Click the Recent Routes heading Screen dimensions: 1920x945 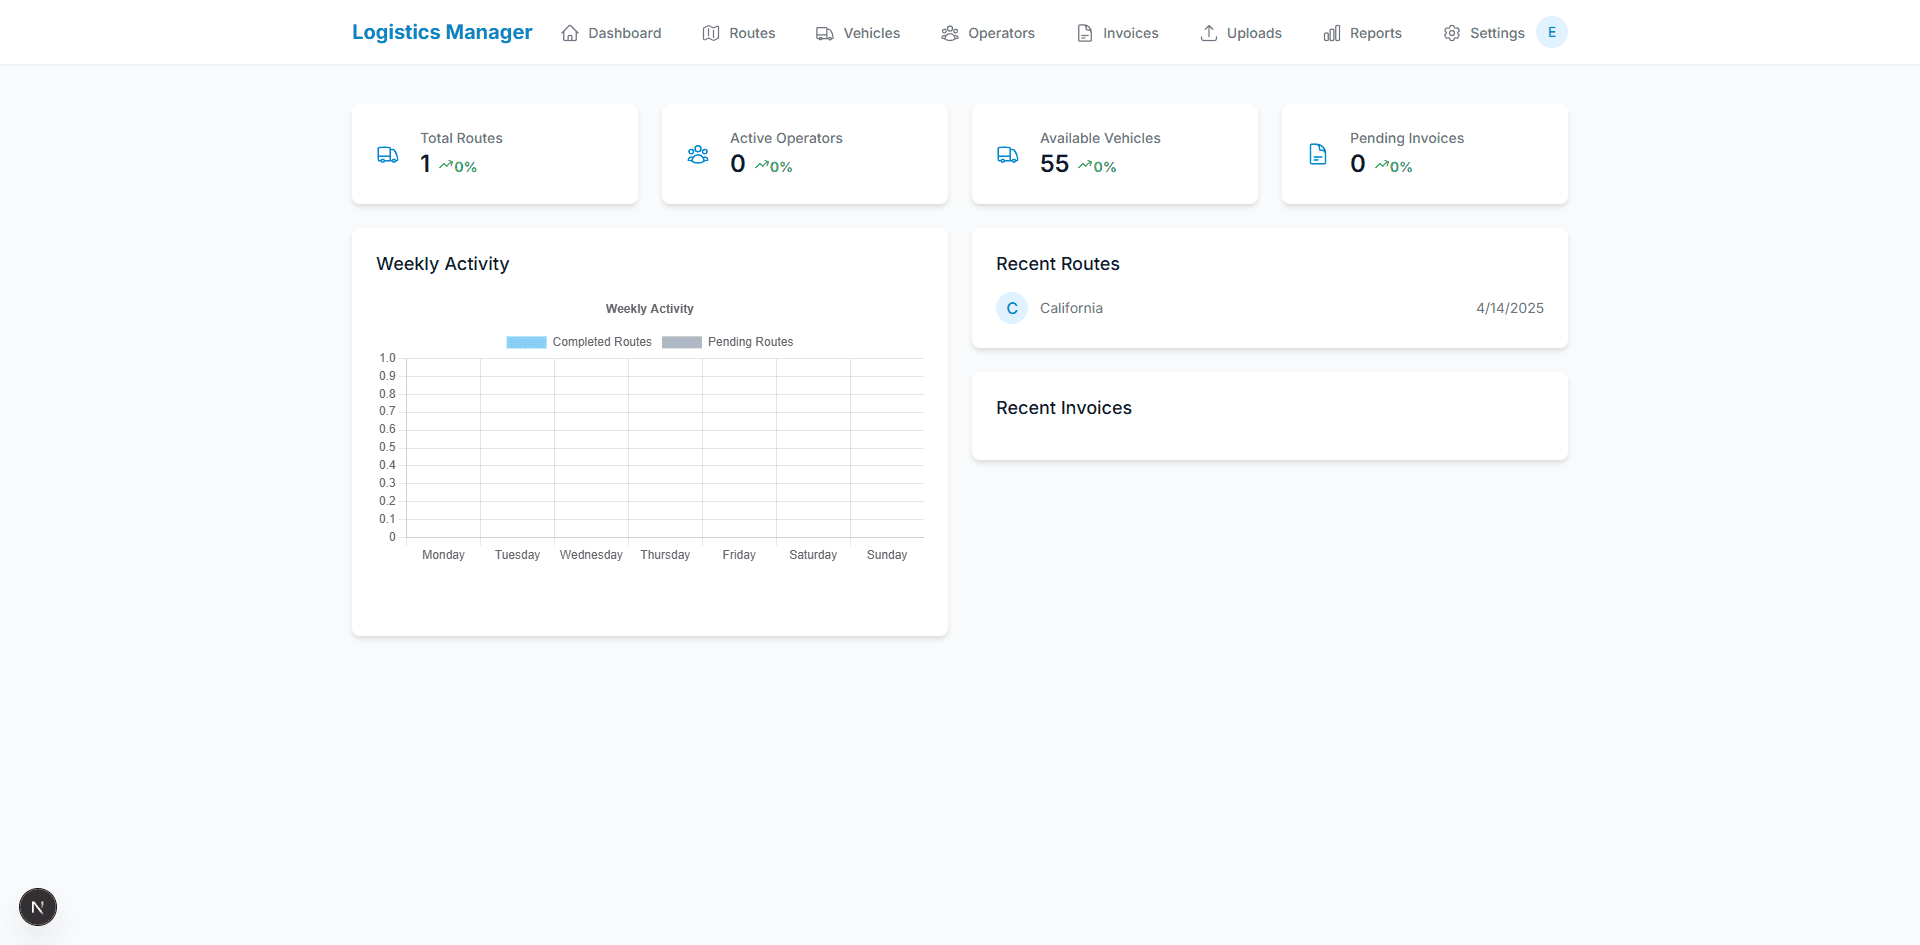tap(1058, 264)
